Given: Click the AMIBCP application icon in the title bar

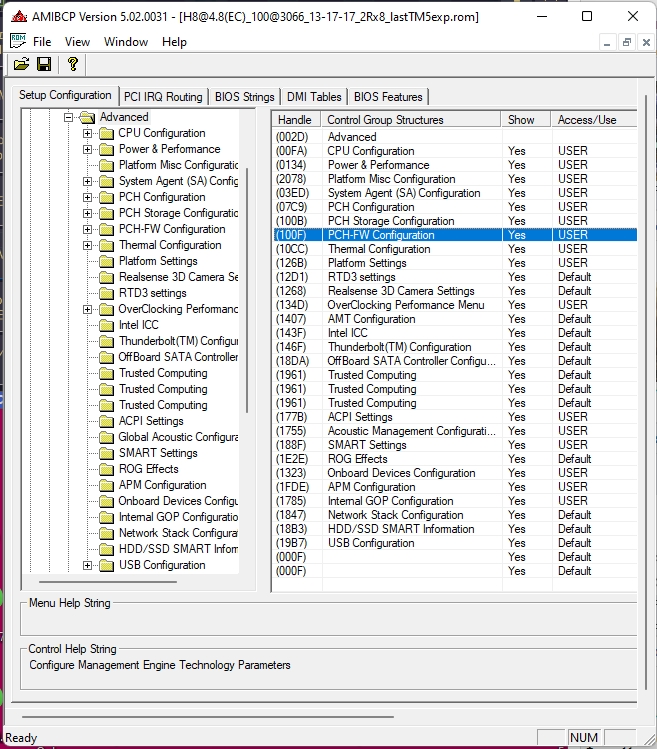Looking at the screenshot, I should 19,17.
